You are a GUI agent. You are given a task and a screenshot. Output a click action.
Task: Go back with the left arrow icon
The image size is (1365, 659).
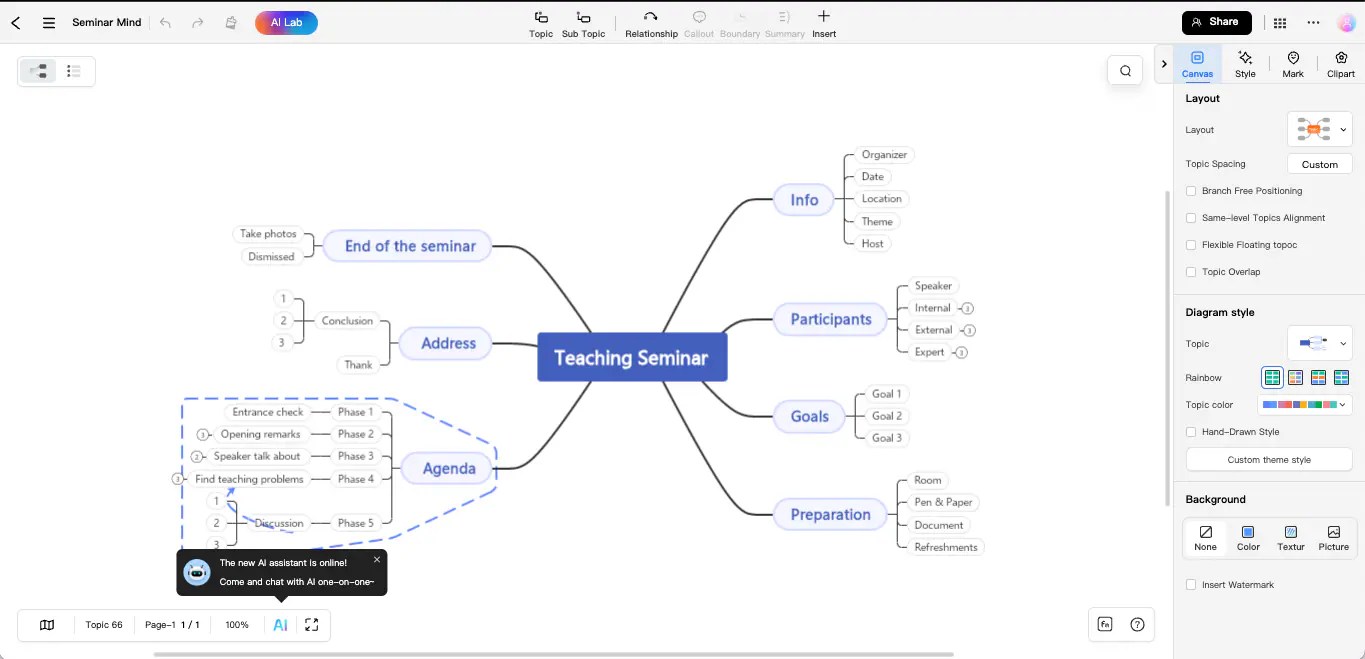click(16, 22)
